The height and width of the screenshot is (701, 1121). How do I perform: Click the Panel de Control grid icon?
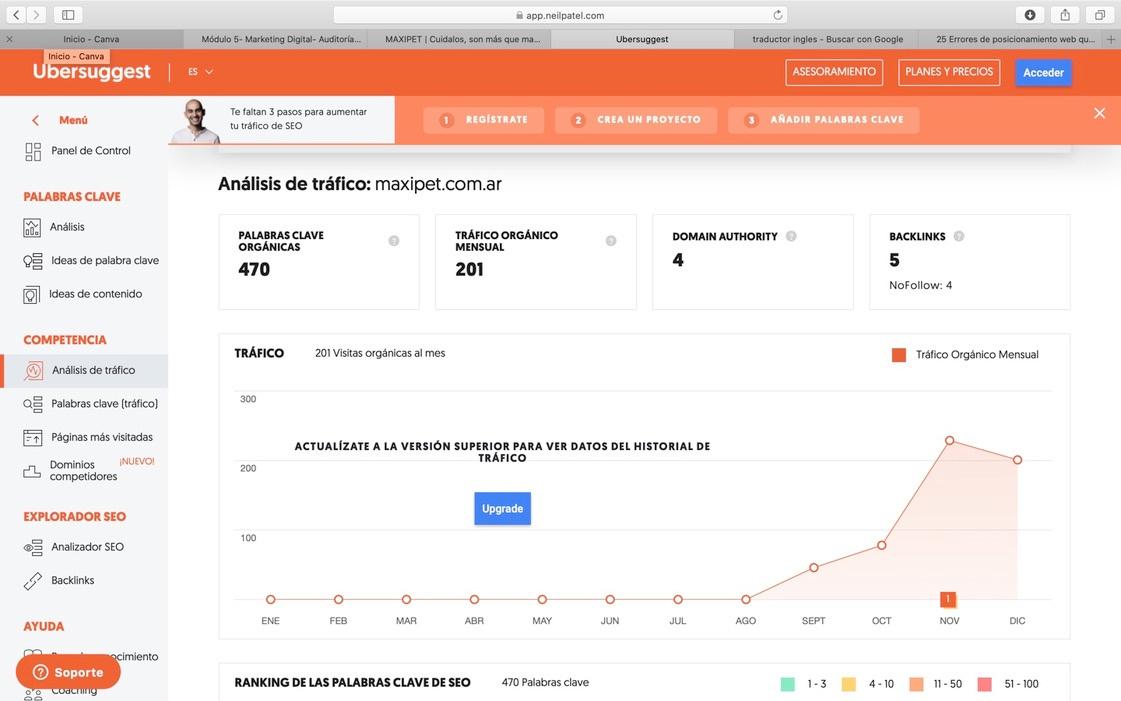33,151
